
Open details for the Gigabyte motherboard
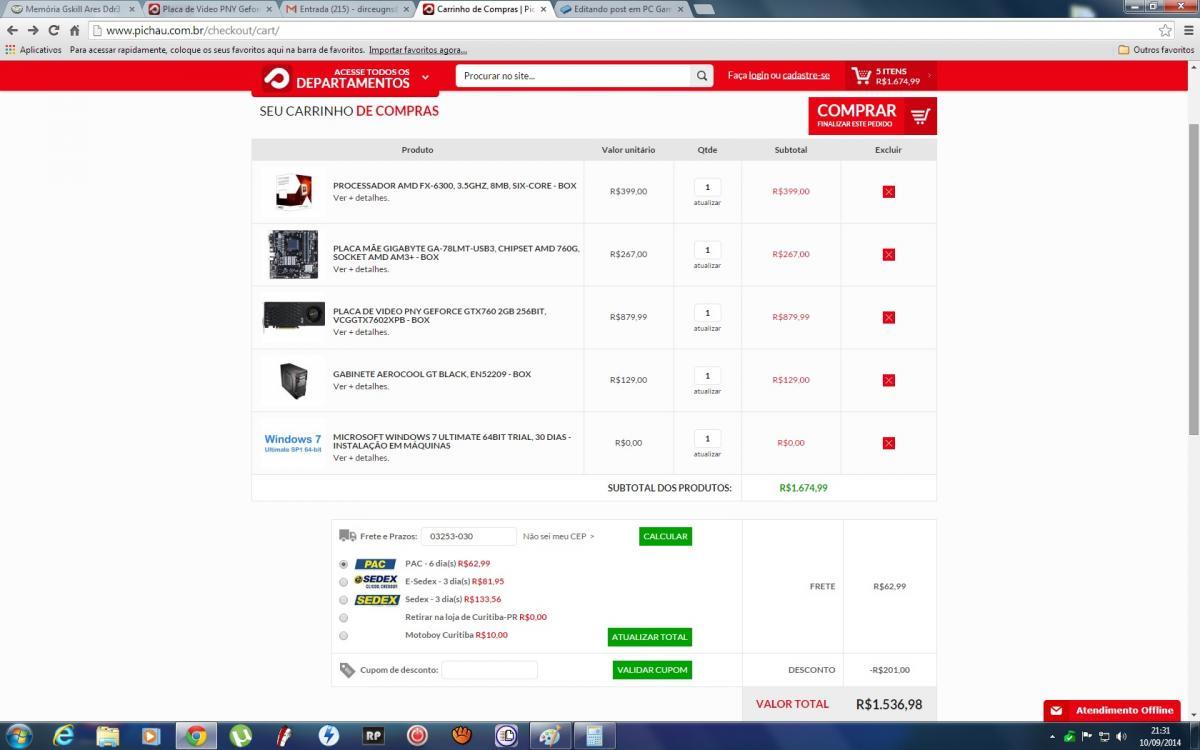tap(361, 269)
